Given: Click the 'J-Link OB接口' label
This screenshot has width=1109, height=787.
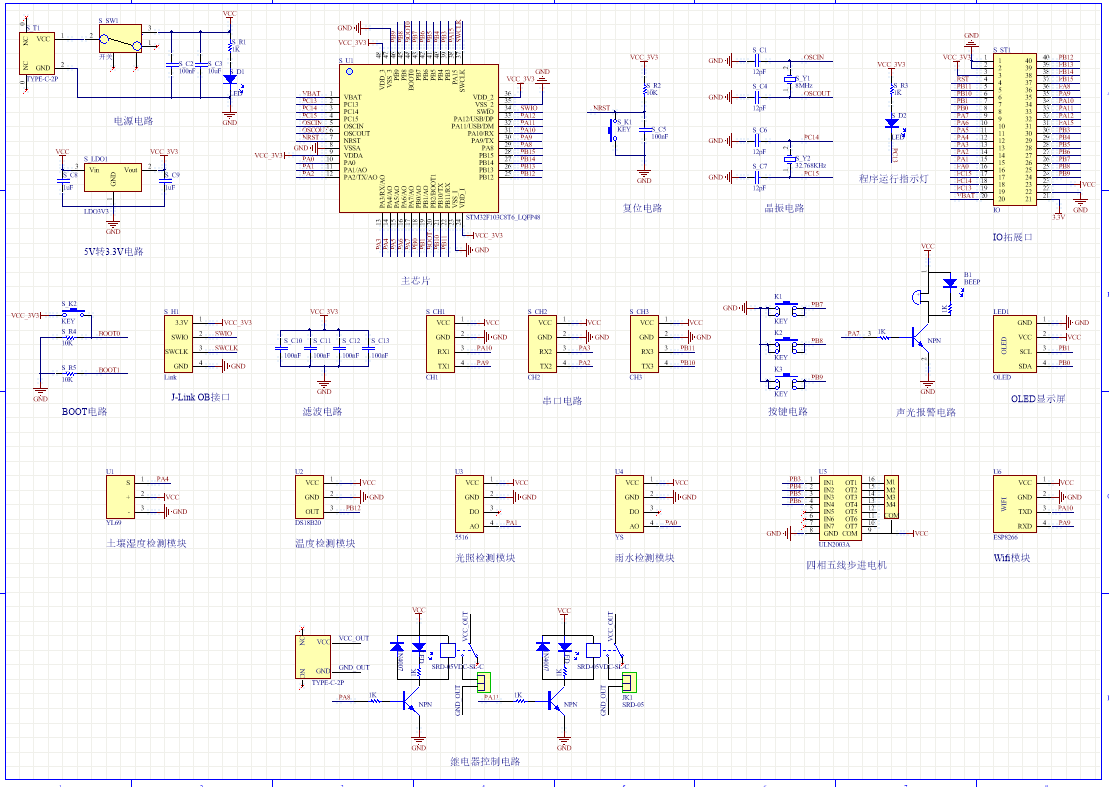Looking at the screenshot, I should click(x=201, y=397).
